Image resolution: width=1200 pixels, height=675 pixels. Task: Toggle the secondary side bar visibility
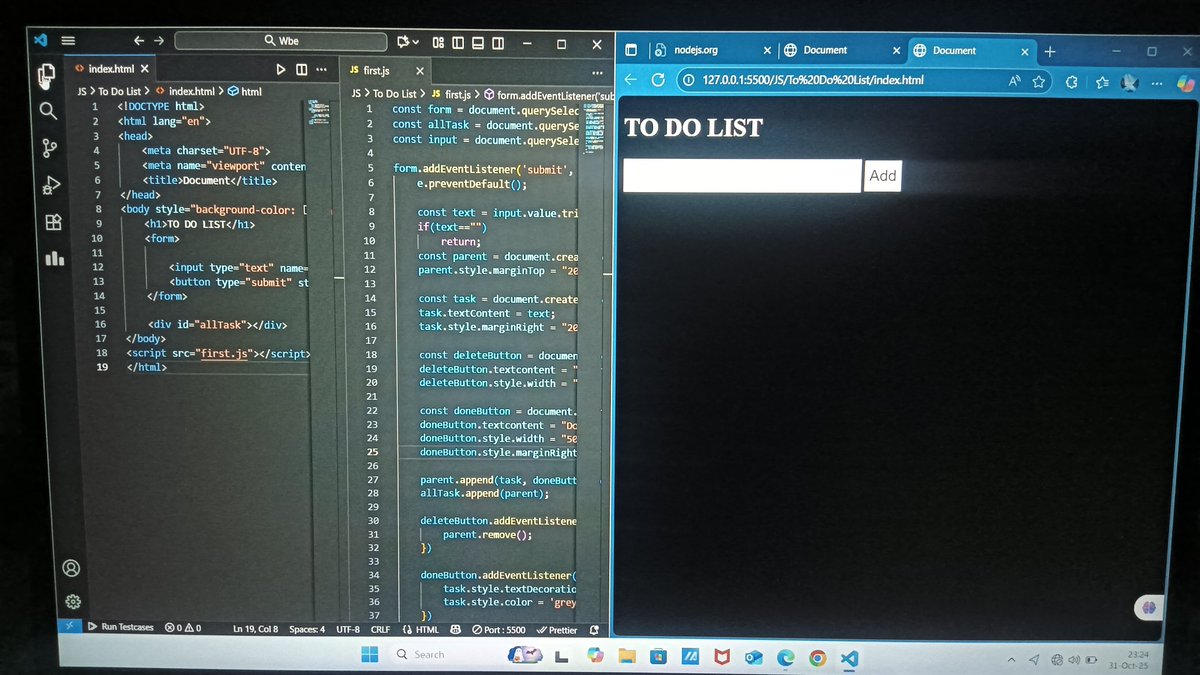(x=498, y=42)
